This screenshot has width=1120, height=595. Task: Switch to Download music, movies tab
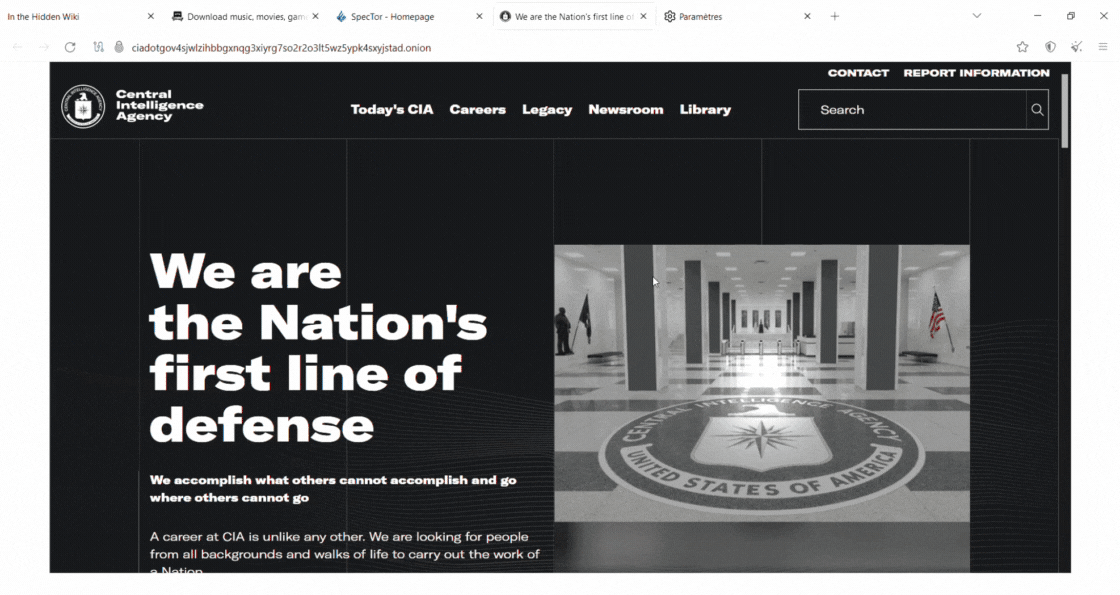pos(246,16)
